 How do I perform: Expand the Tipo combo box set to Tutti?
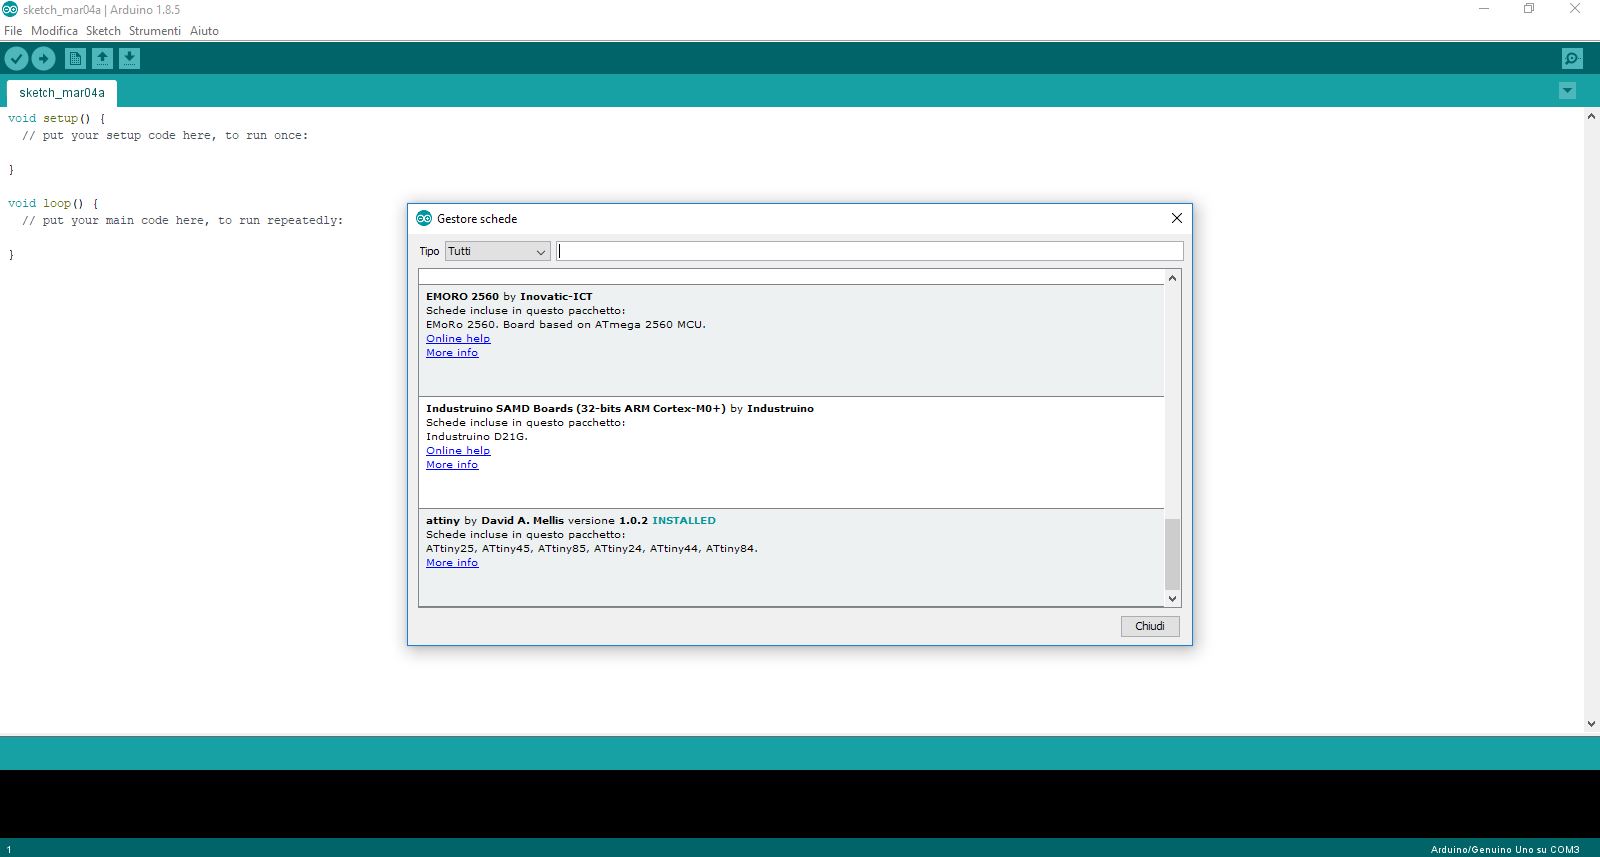497,251
